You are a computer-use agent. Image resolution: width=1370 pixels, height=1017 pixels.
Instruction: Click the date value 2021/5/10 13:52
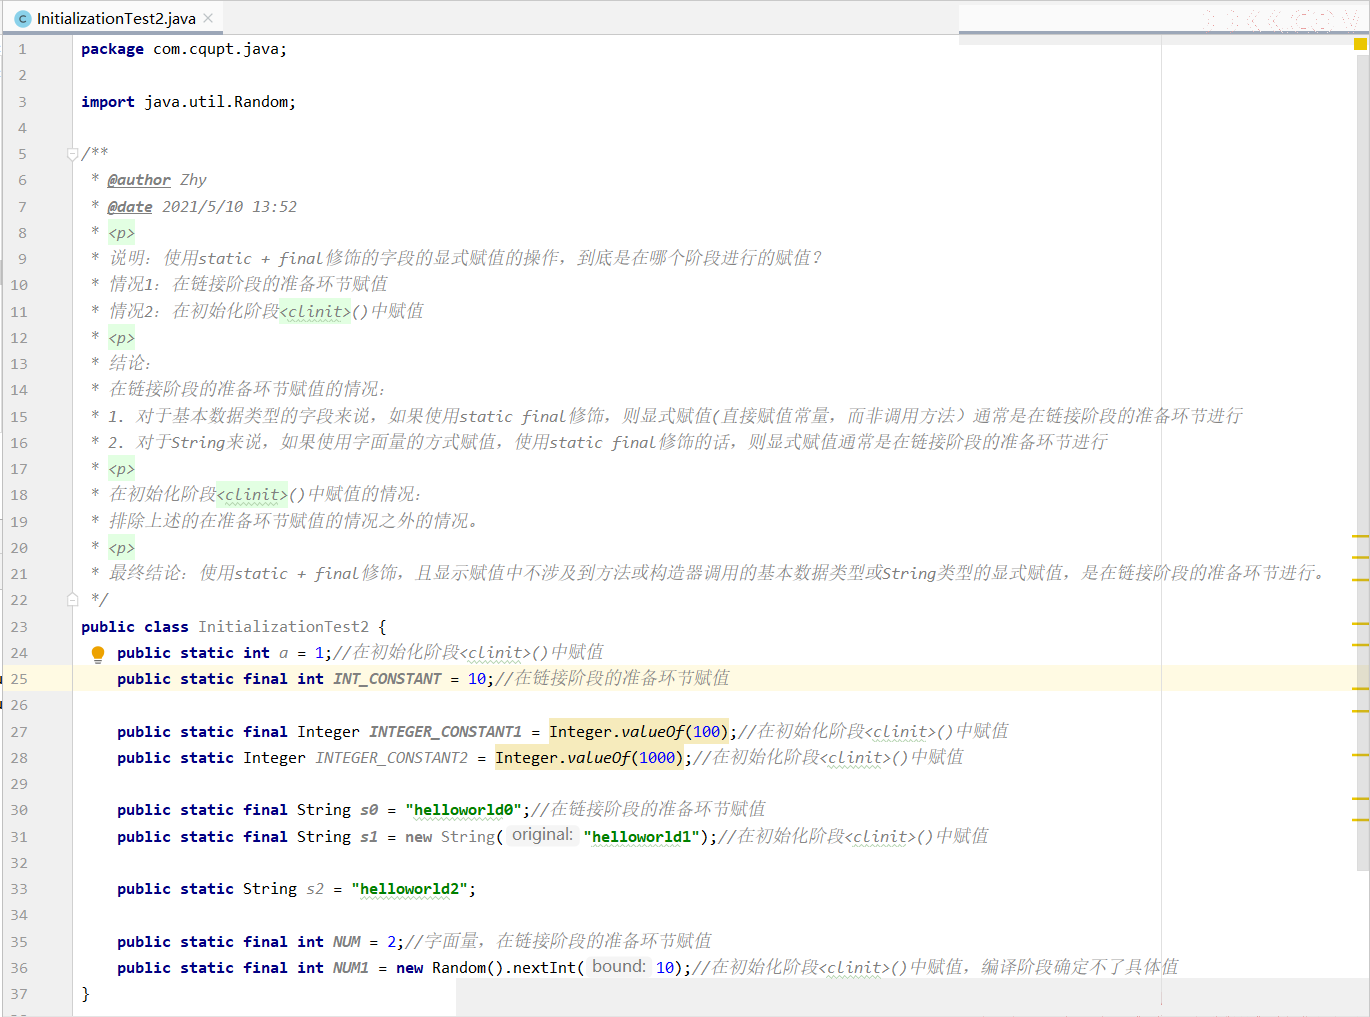click(229, 207)
